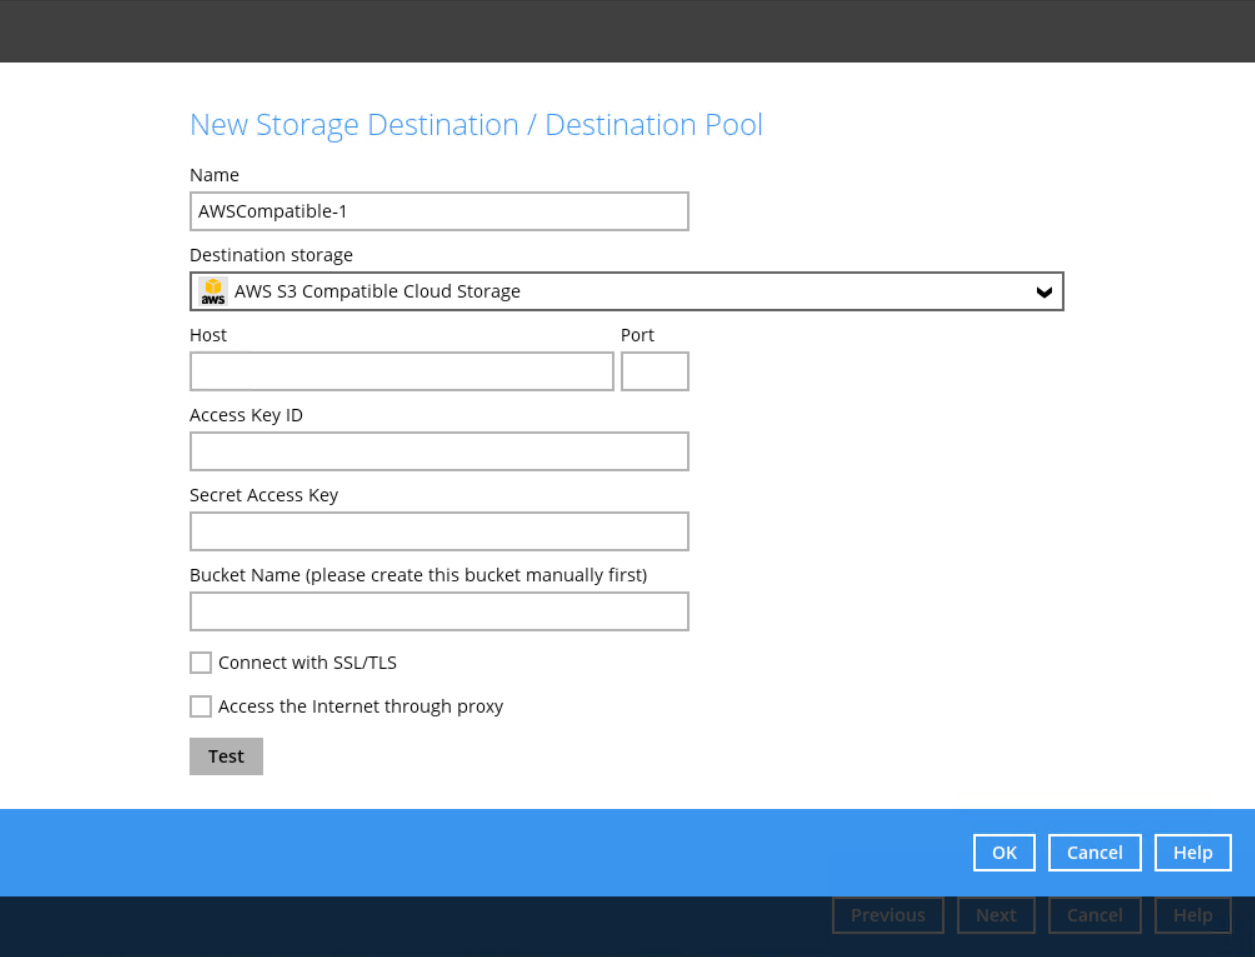The height and width of the screenshot is (957, 1255).
Task: Open the AWS S3 Compatible Cloud Storage combo box
Action: [626, 292]
